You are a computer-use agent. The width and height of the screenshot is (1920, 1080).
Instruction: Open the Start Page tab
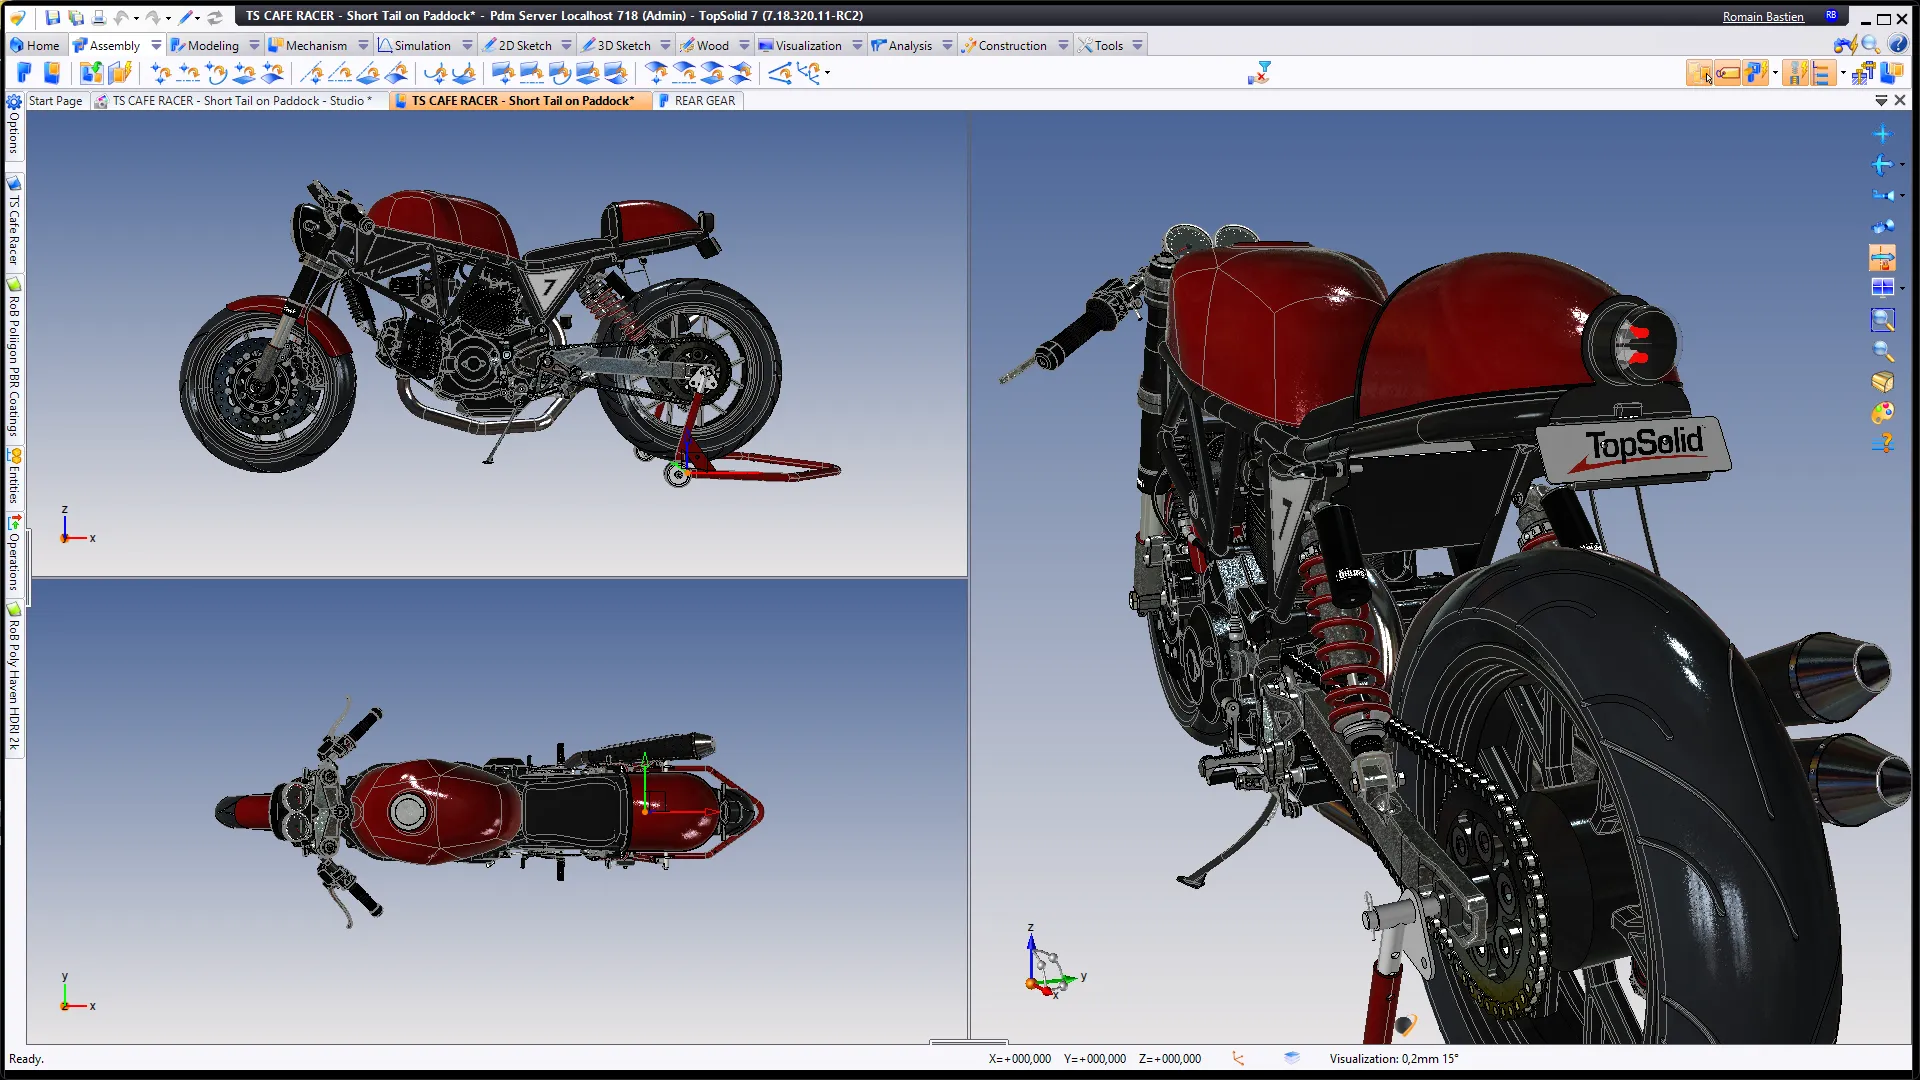click(55, 101)
